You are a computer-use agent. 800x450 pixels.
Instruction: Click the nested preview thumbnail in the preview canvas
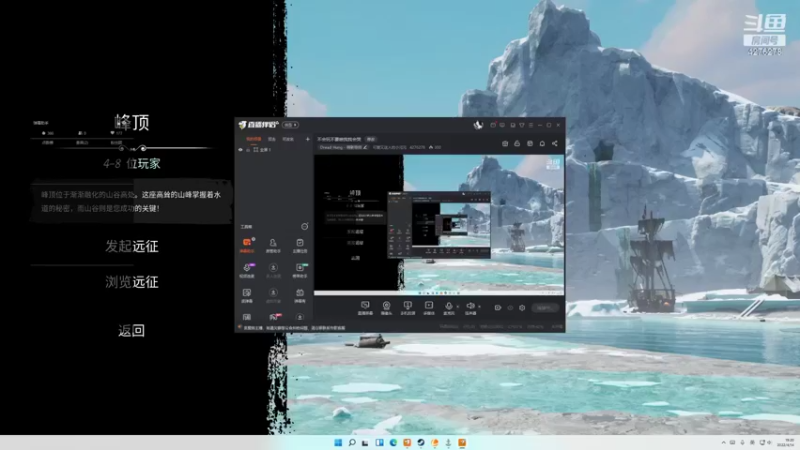(439, 224)
